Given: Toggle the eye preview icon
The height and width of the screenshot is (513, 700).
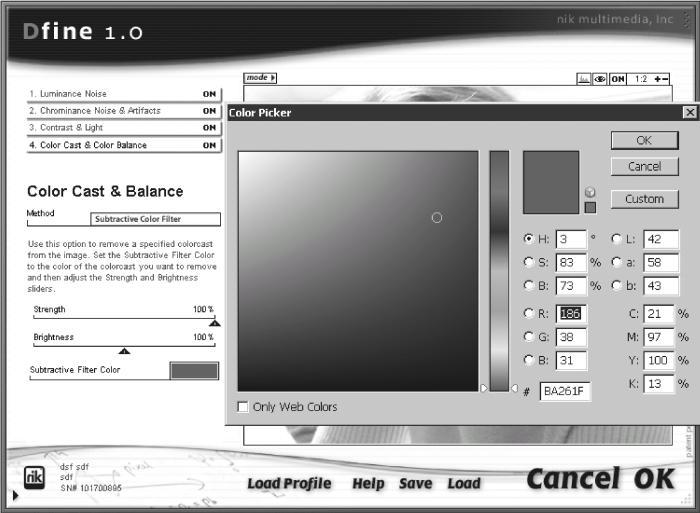Looking at the screenshot, I should point(600,79).
